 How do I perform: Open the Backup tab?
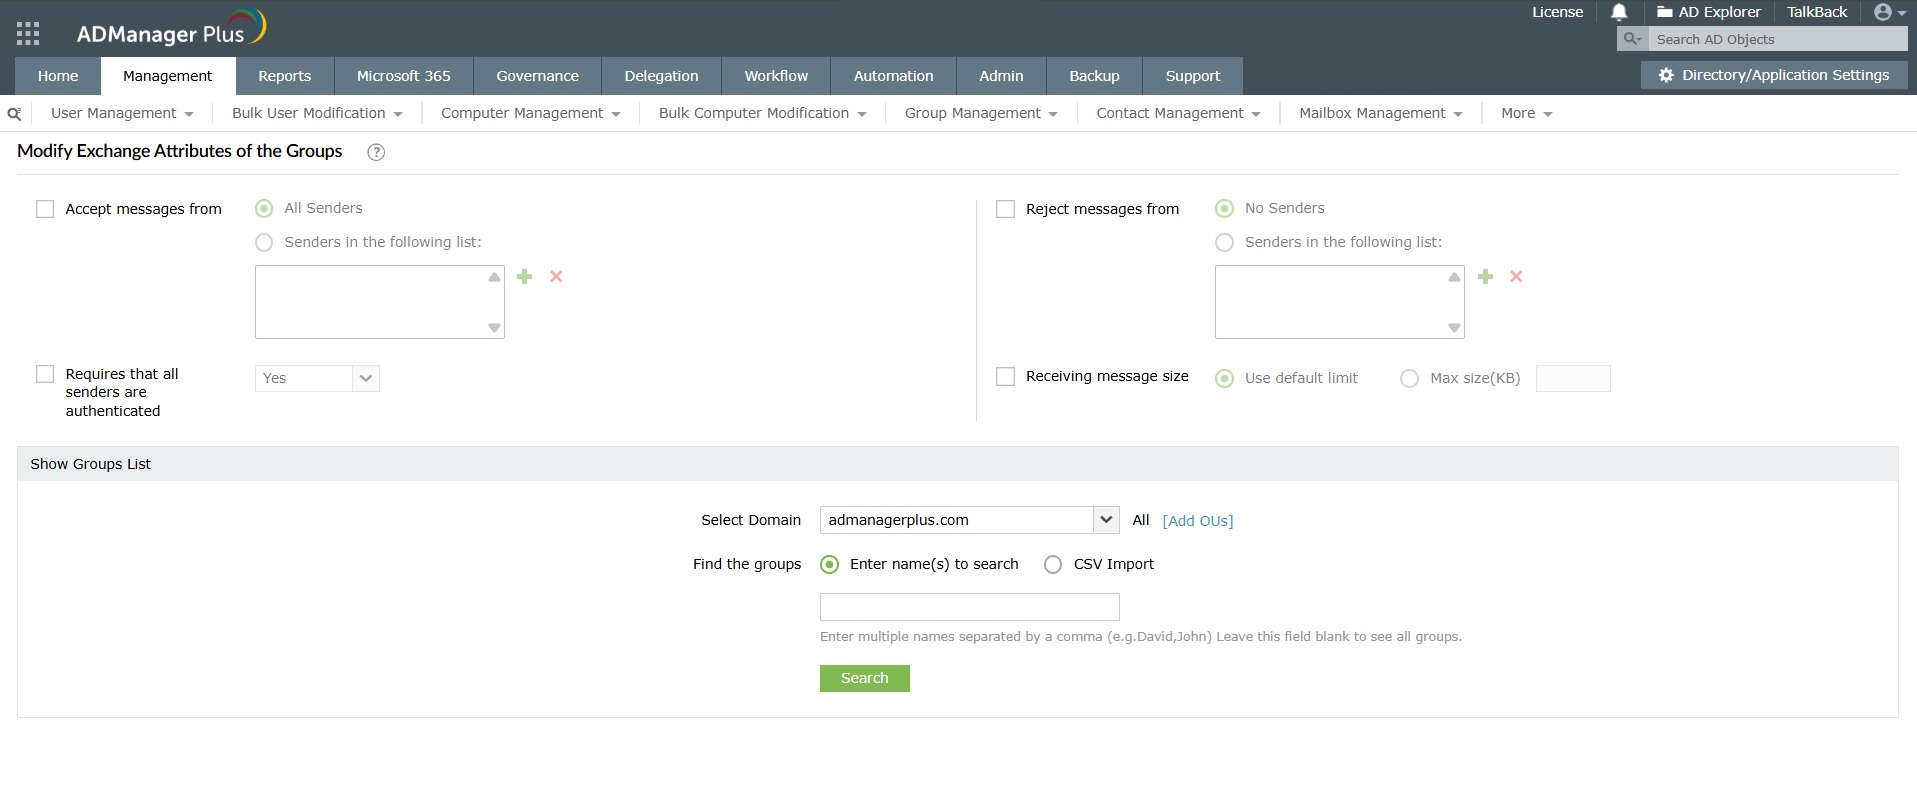point(1094,76)
